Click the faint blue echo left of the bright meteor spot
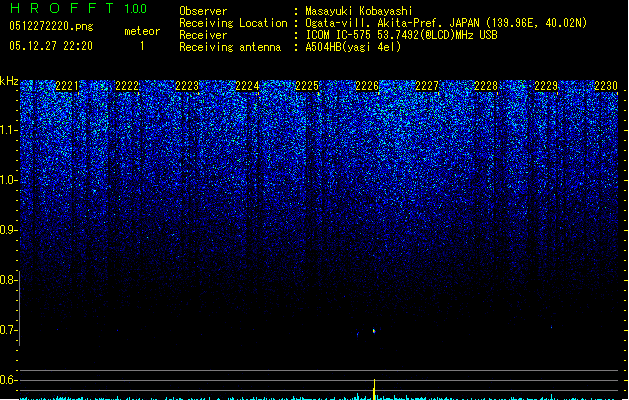 coord(357,333)
